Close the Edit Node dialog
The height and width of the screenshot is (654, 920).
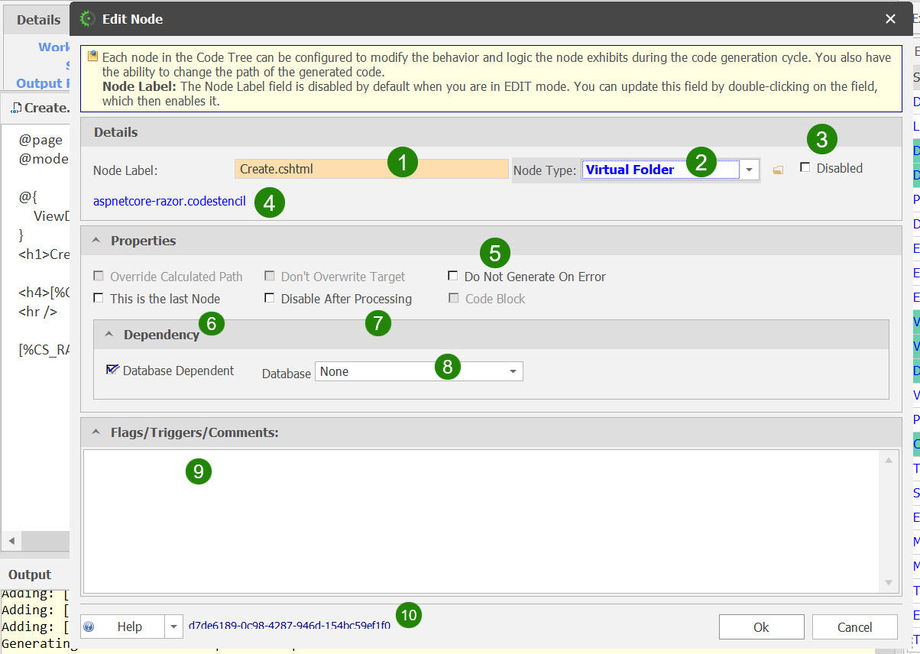point(891,19)
